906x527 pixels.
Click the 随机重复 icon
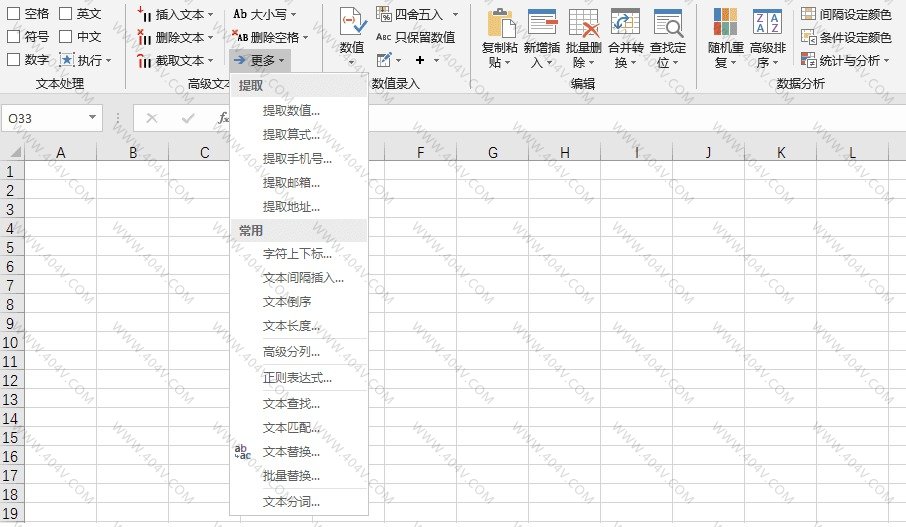[724, 24]
